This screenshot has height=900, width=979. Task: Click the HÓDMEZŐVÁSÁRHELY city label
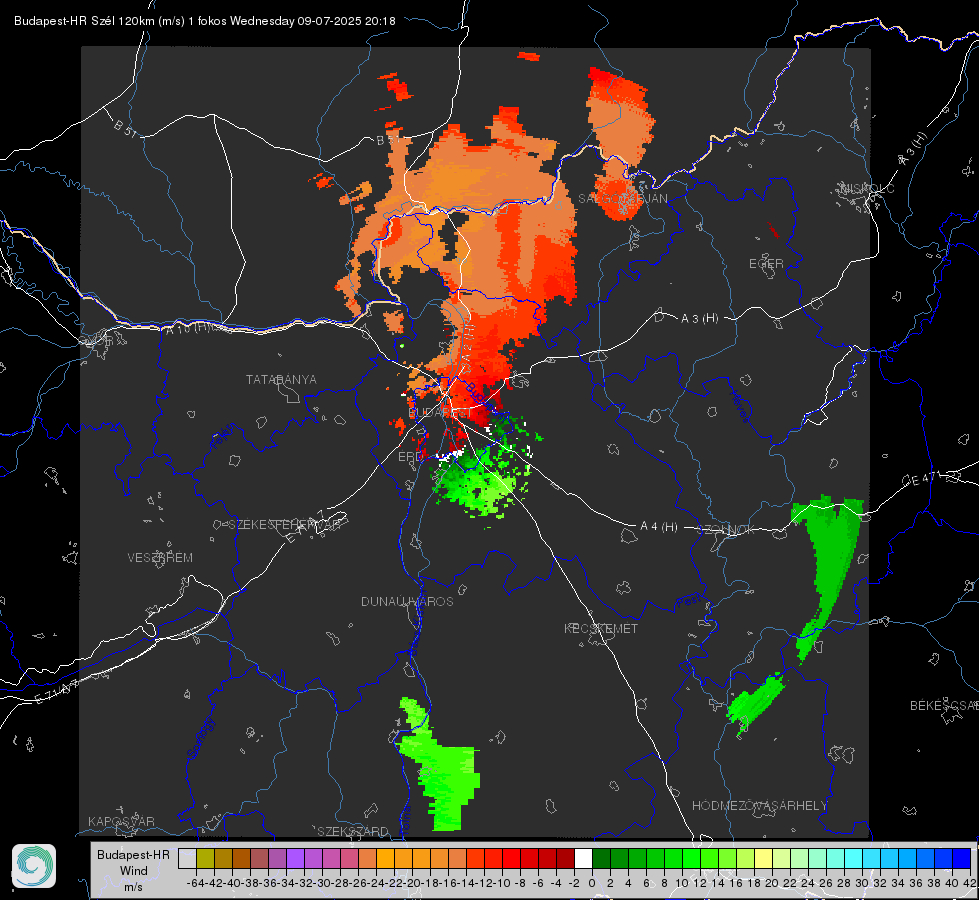pos(759,806)
